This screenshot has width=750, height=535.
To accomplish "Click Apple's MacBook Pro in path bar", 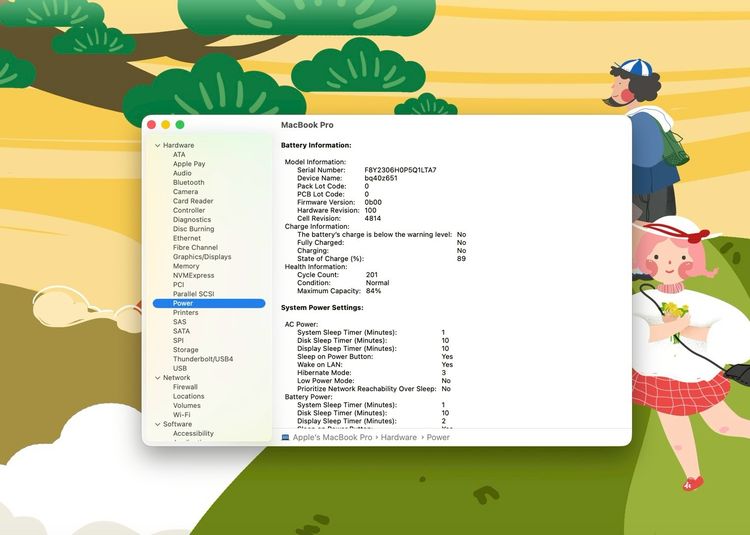I will click(332, 437).
